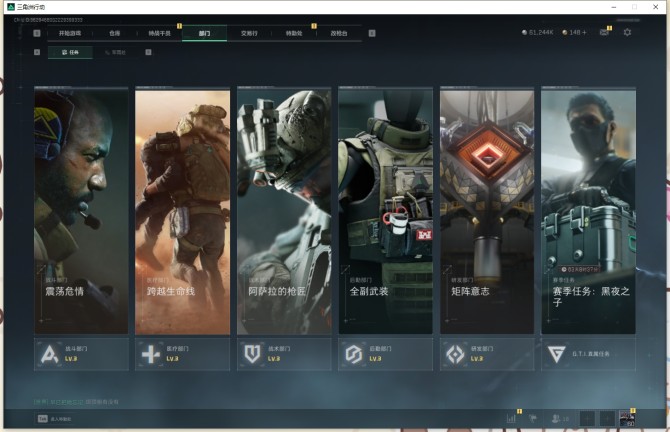Click the first empty squad plus slot

588,419
